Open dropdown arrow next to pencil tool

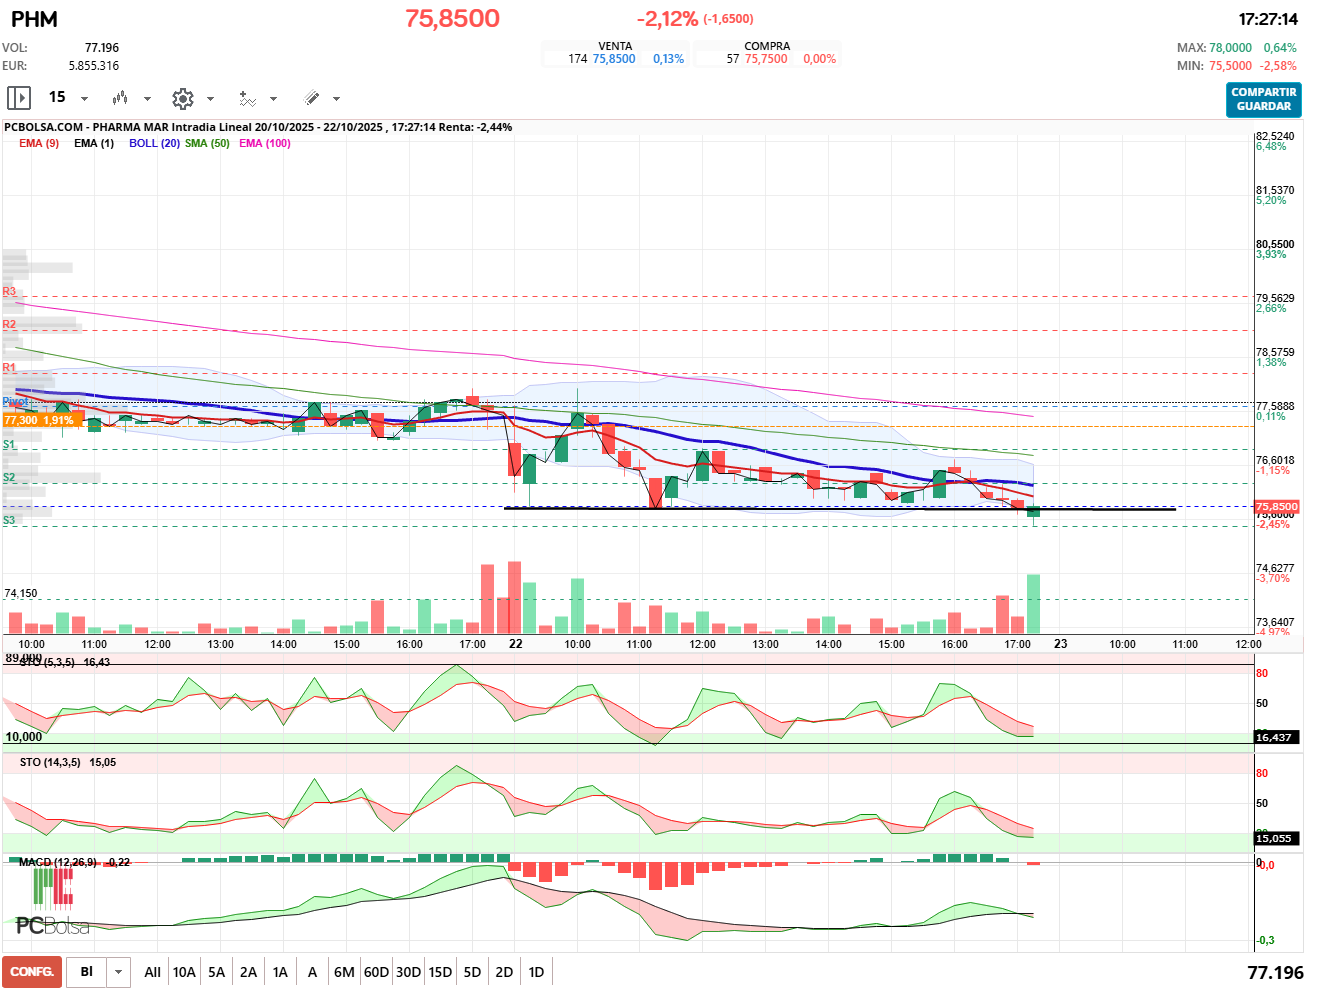(336, 99)
